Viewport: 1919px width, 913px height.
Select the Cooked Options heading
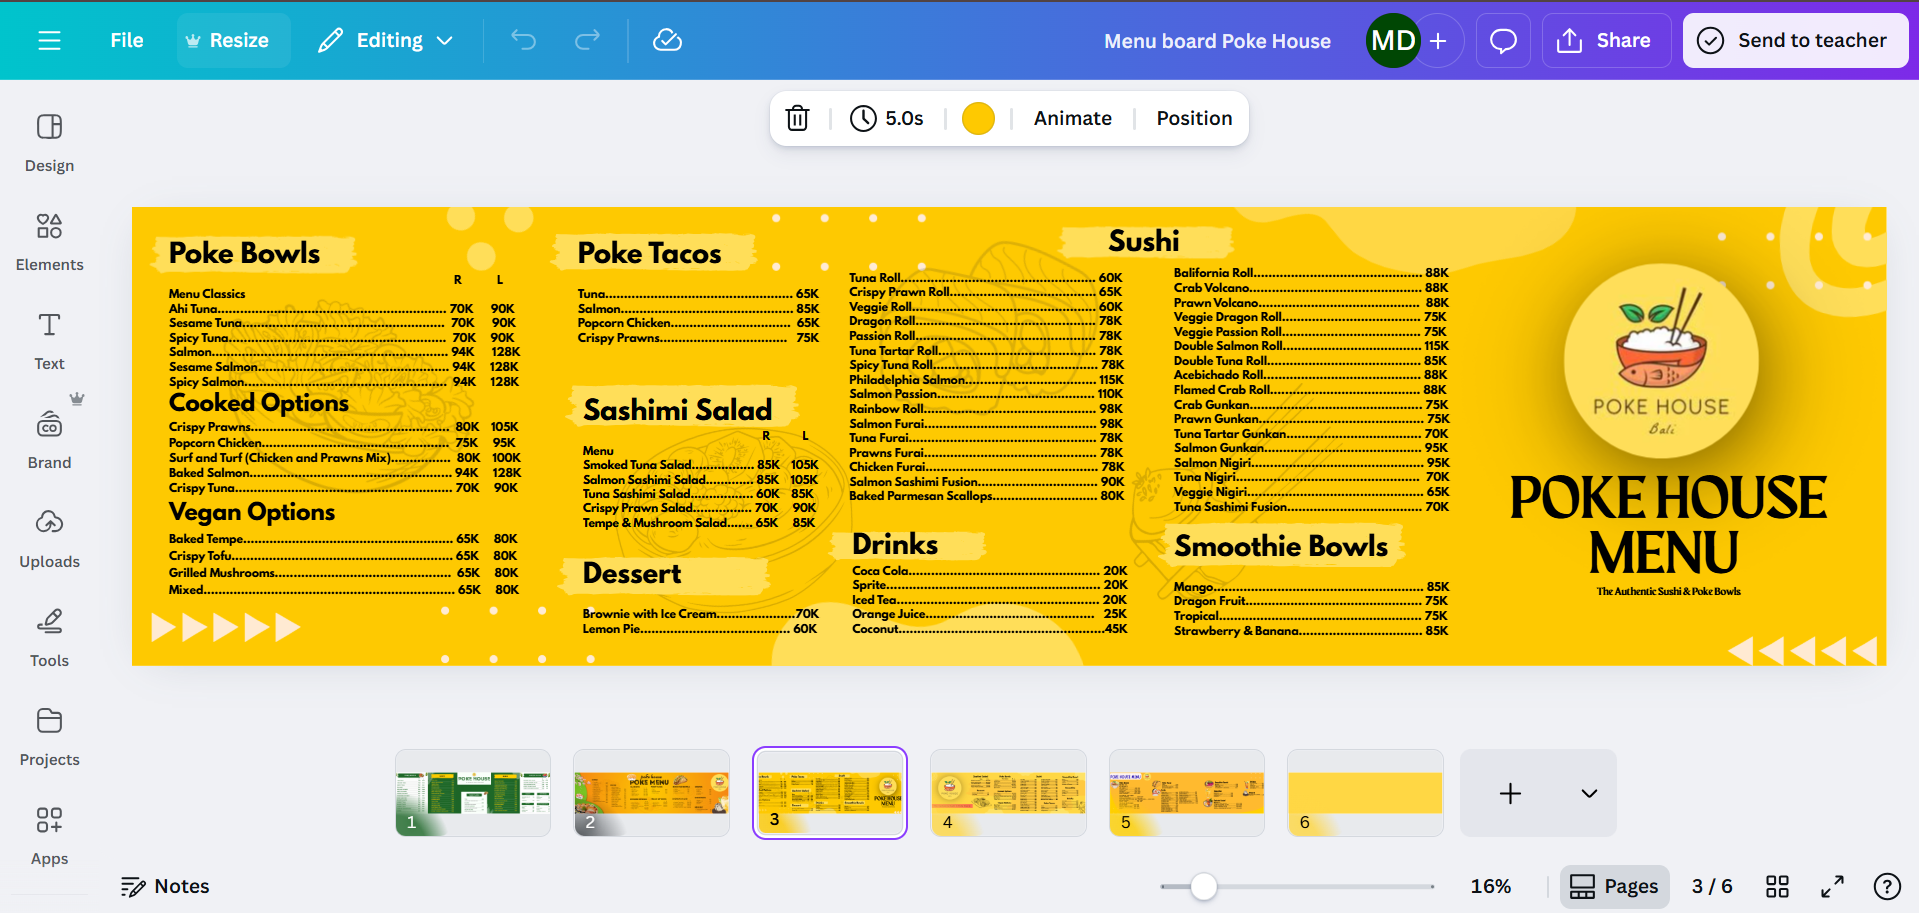(259, 403)
